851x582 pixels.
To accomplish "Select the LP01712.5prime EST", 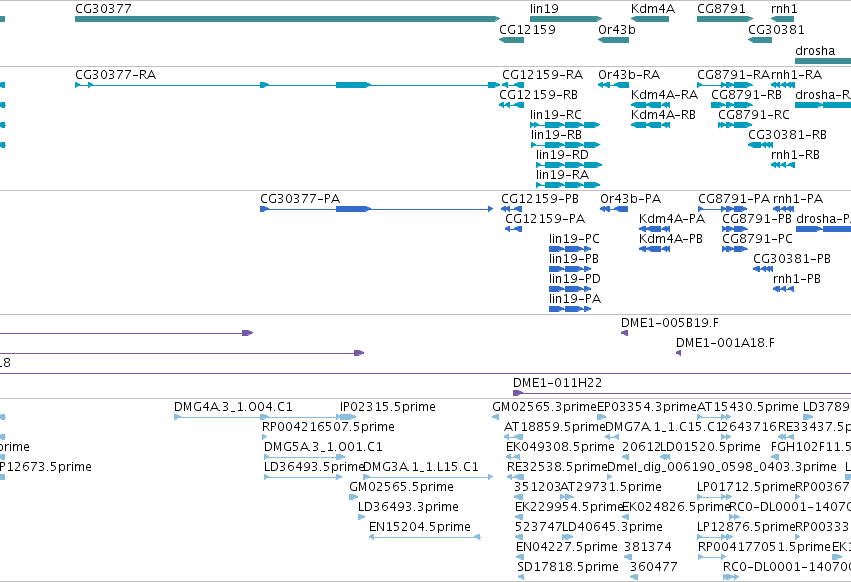I will click(715, 497).
